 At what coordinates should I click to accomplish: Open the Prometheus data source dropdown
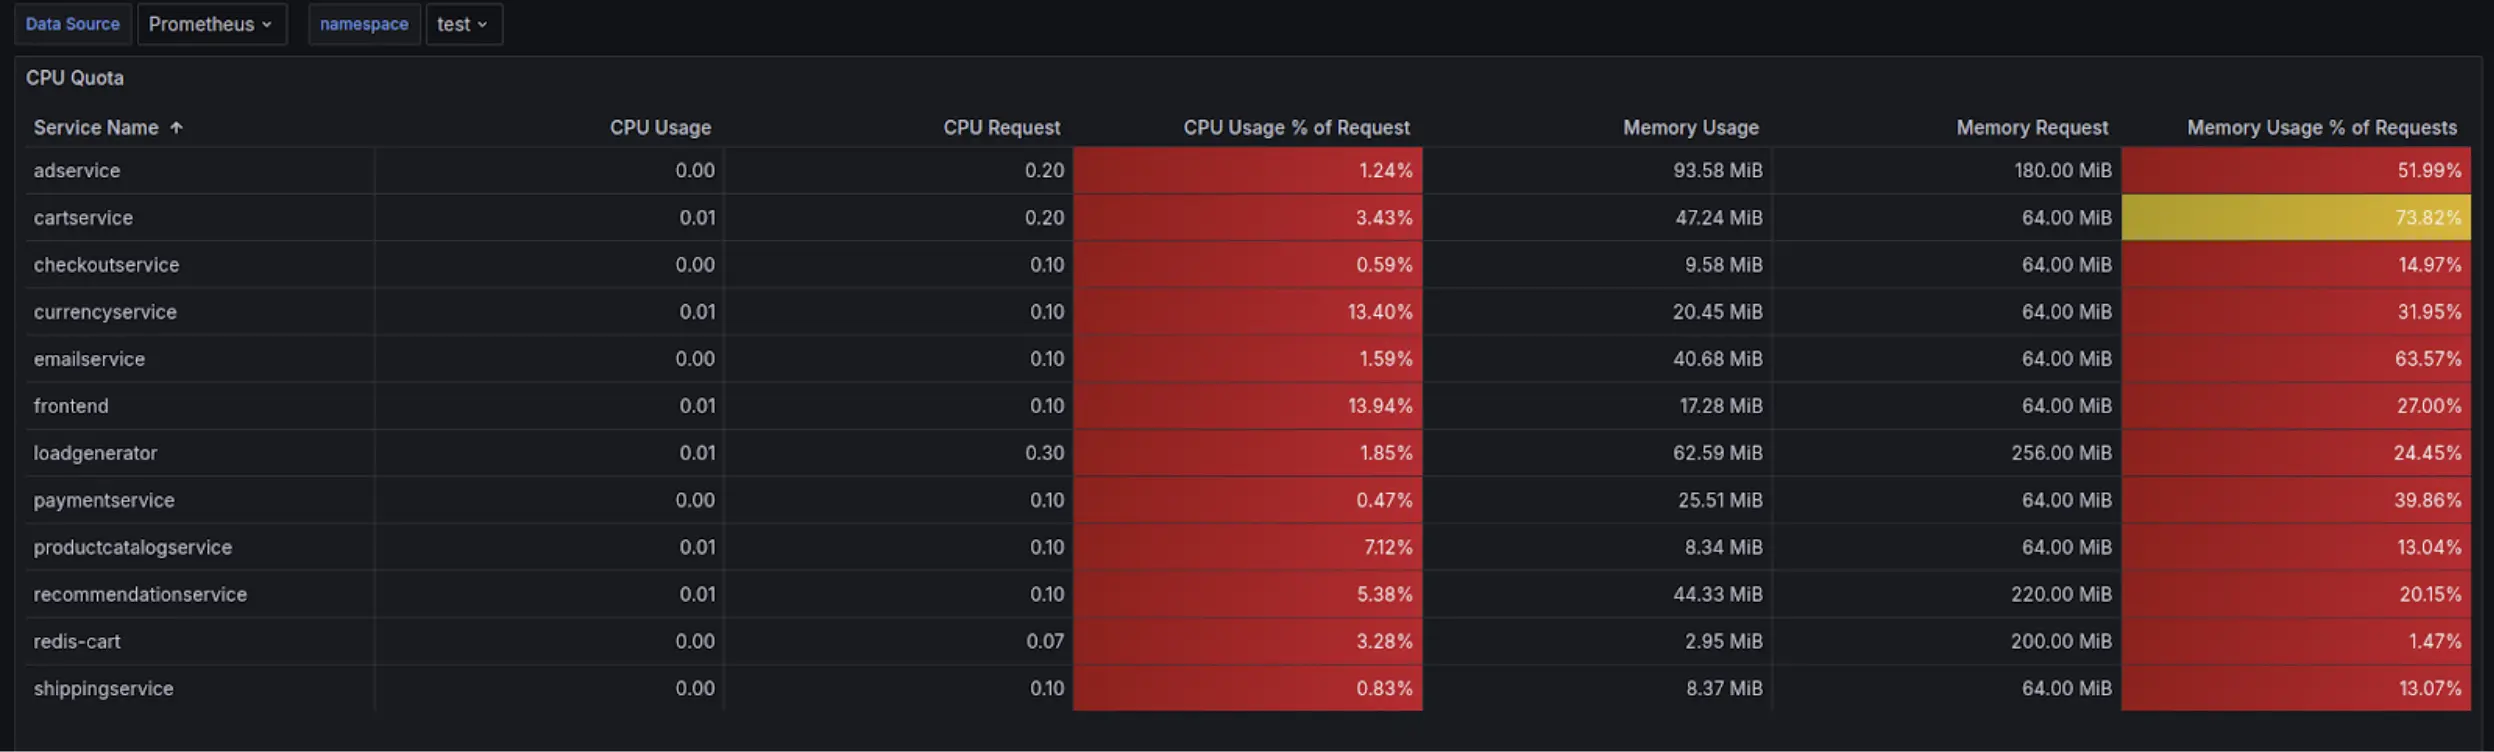pyautogui.click(x=211, y=23)
